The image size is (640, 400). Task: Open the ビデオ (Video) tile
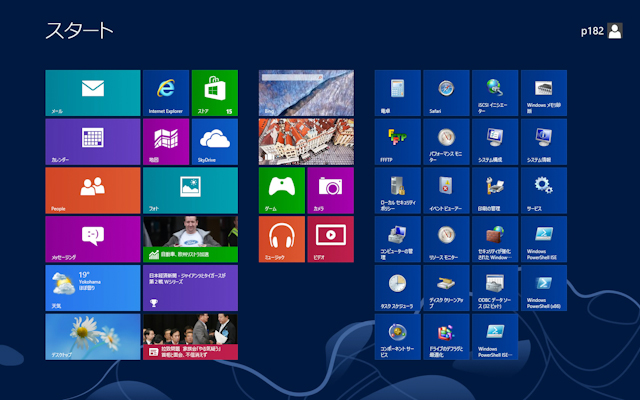(331, 239)
